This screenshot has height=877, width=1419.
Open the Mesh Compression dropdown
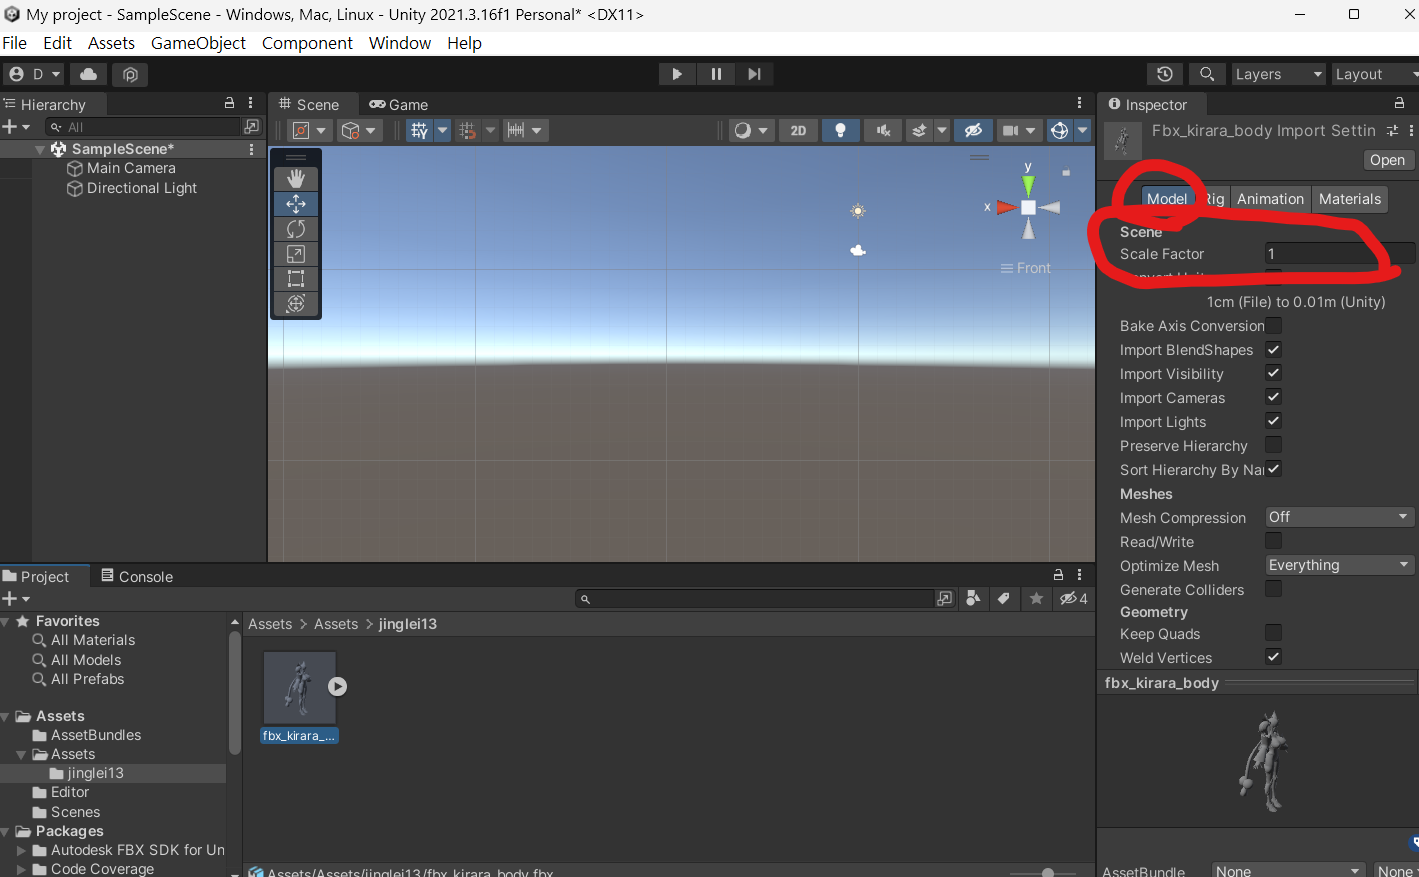click(1339, 517)
